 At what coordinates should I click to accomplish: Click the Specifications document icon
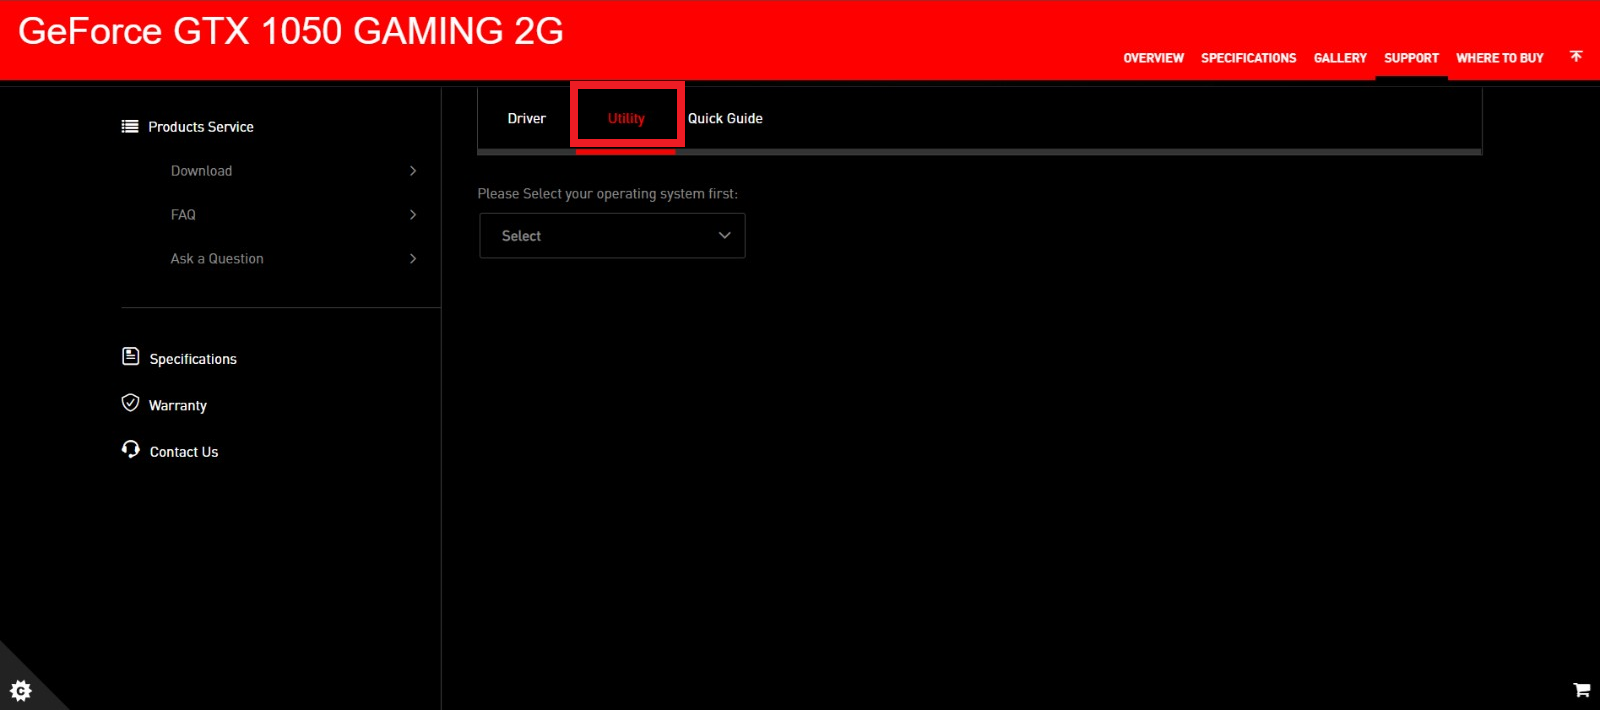[x=130, y=357]
